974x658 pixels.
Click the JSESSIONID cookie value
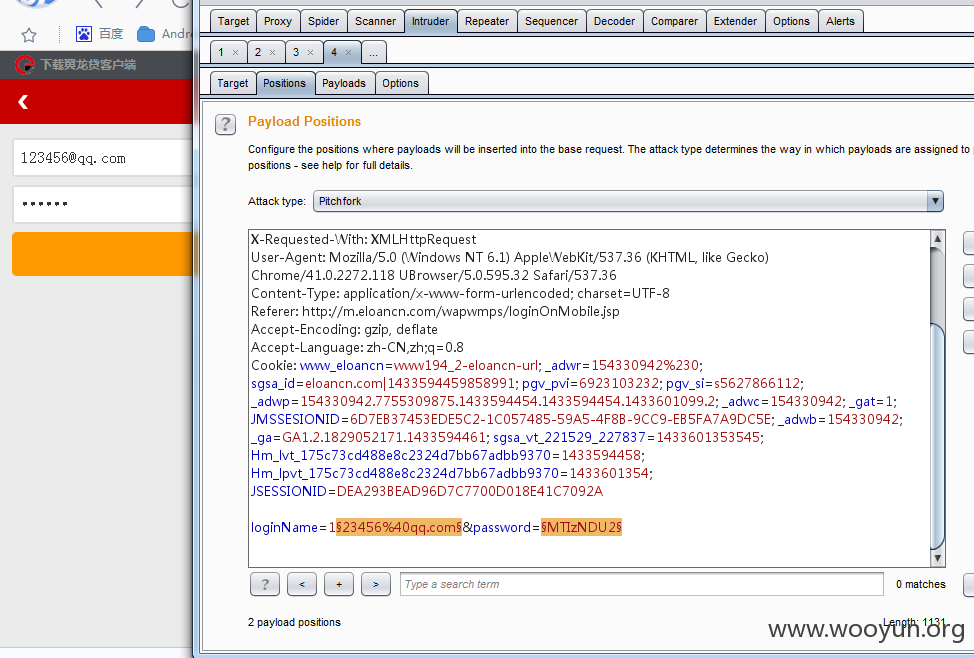click(x=470, y=491)
